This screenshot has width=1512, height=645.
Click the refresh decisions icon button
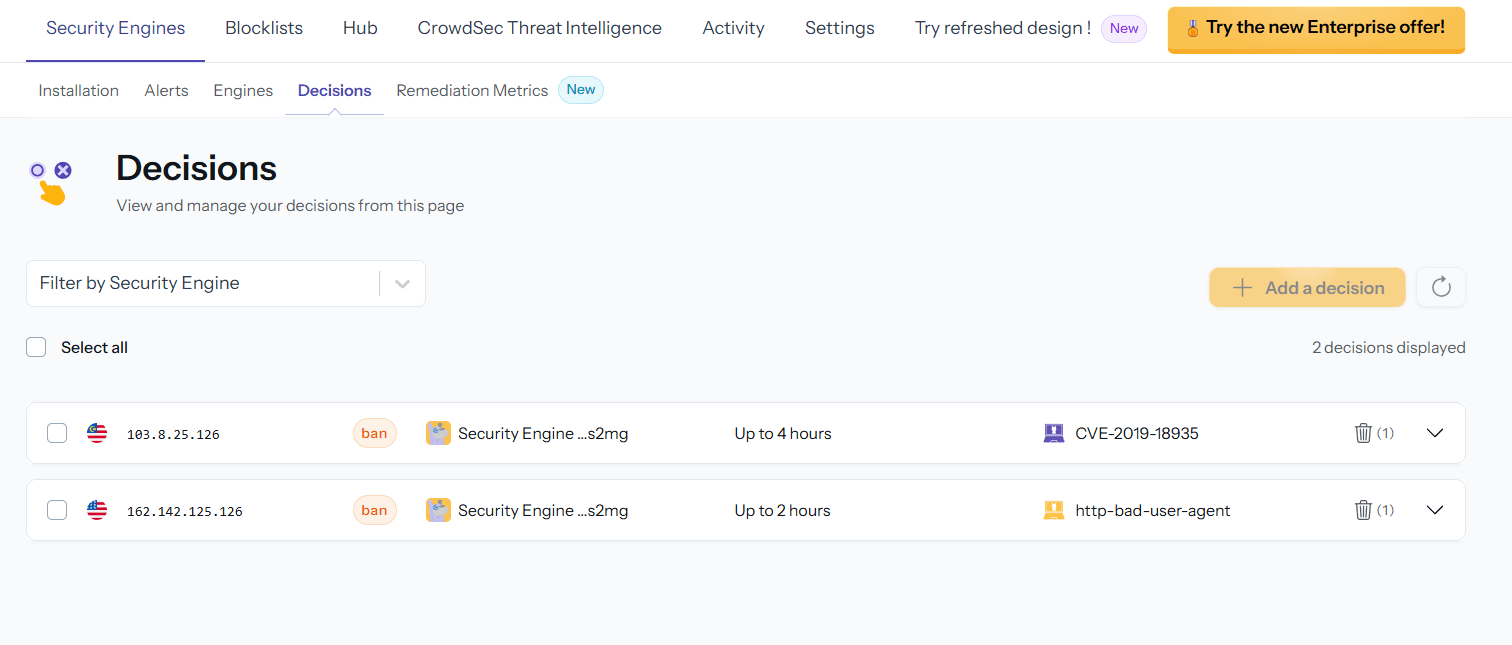(x=1441, y=287)
